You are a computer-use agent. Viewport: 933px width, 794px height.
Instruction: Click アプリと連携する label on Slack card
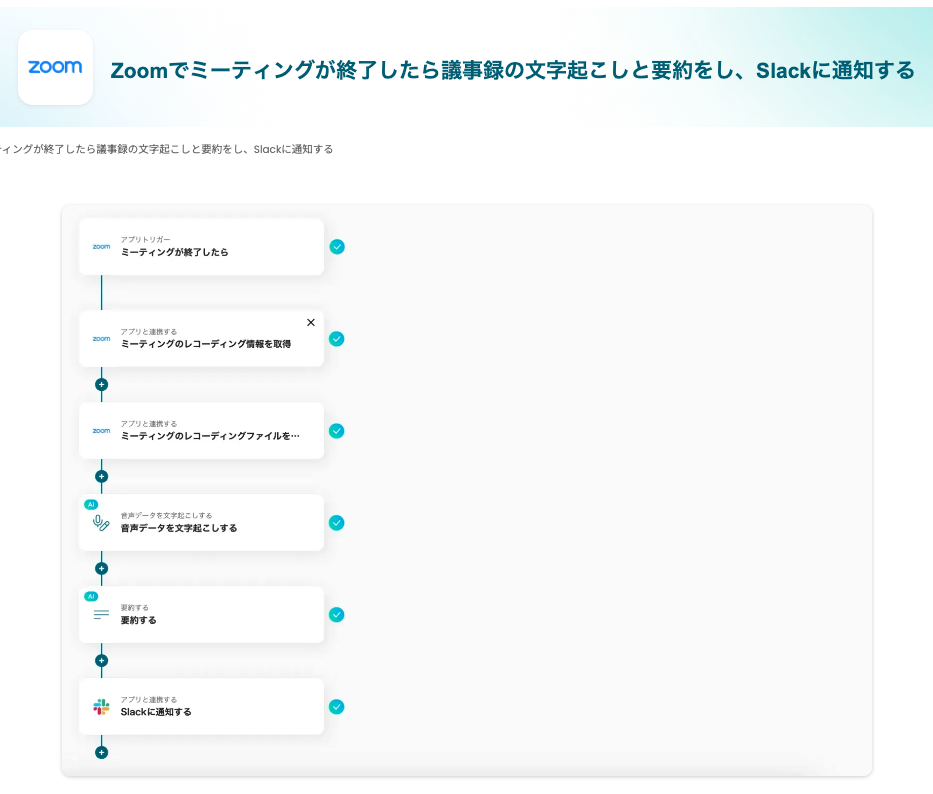pos(149,700)
